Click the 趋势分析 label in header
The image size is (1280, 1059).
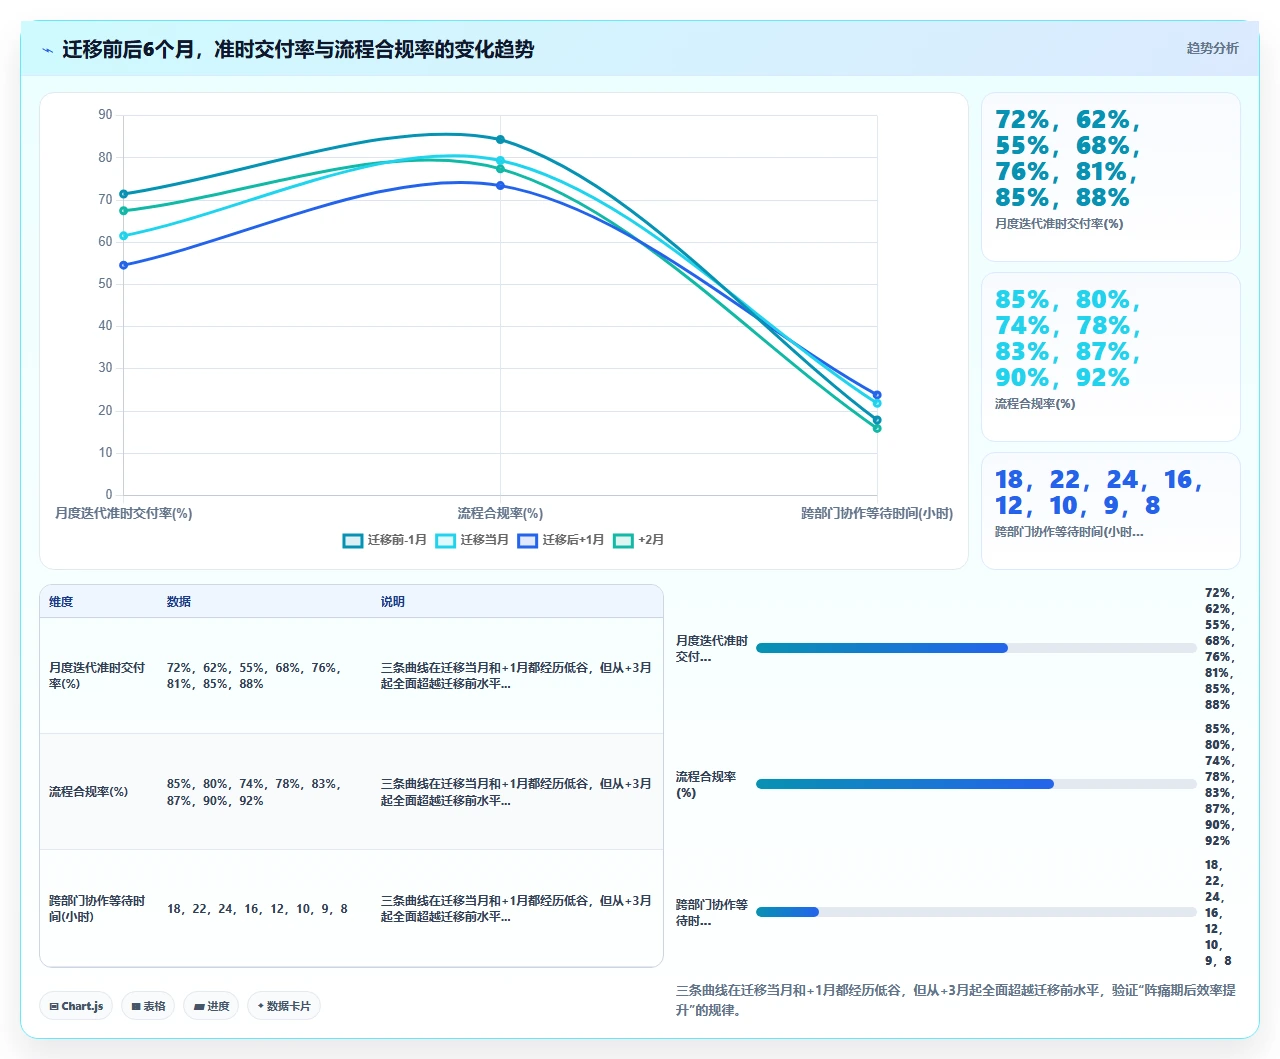tap(1212, 48)
